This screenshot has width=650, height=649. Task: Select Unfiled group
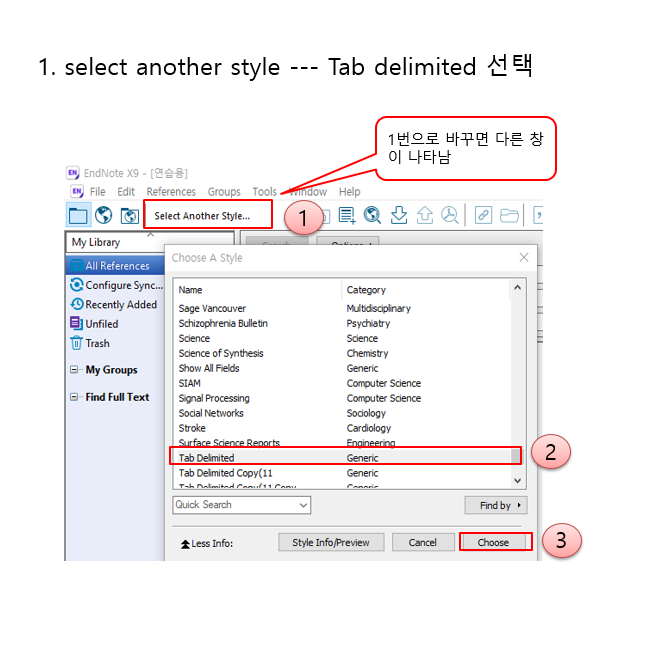click(x=102, y=324)
